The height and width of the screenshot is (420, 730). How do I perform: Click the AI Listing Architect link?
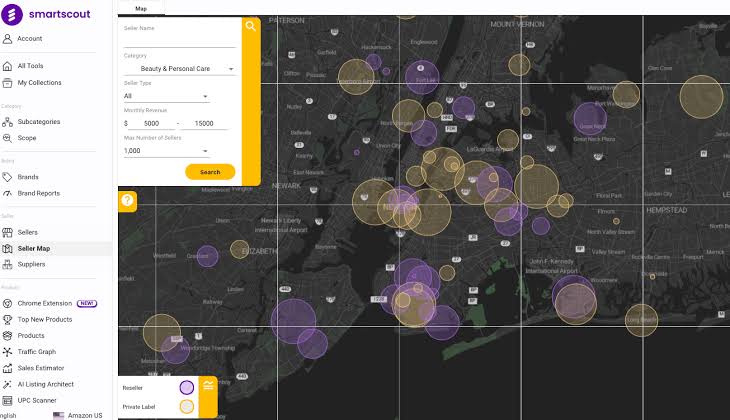click(46, 385)
